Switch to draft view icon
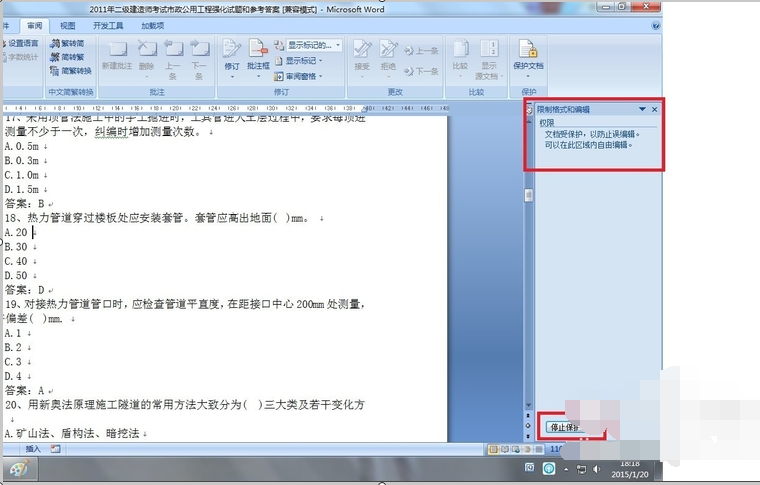This screenshot has height=485, width=760. point(538,449)
